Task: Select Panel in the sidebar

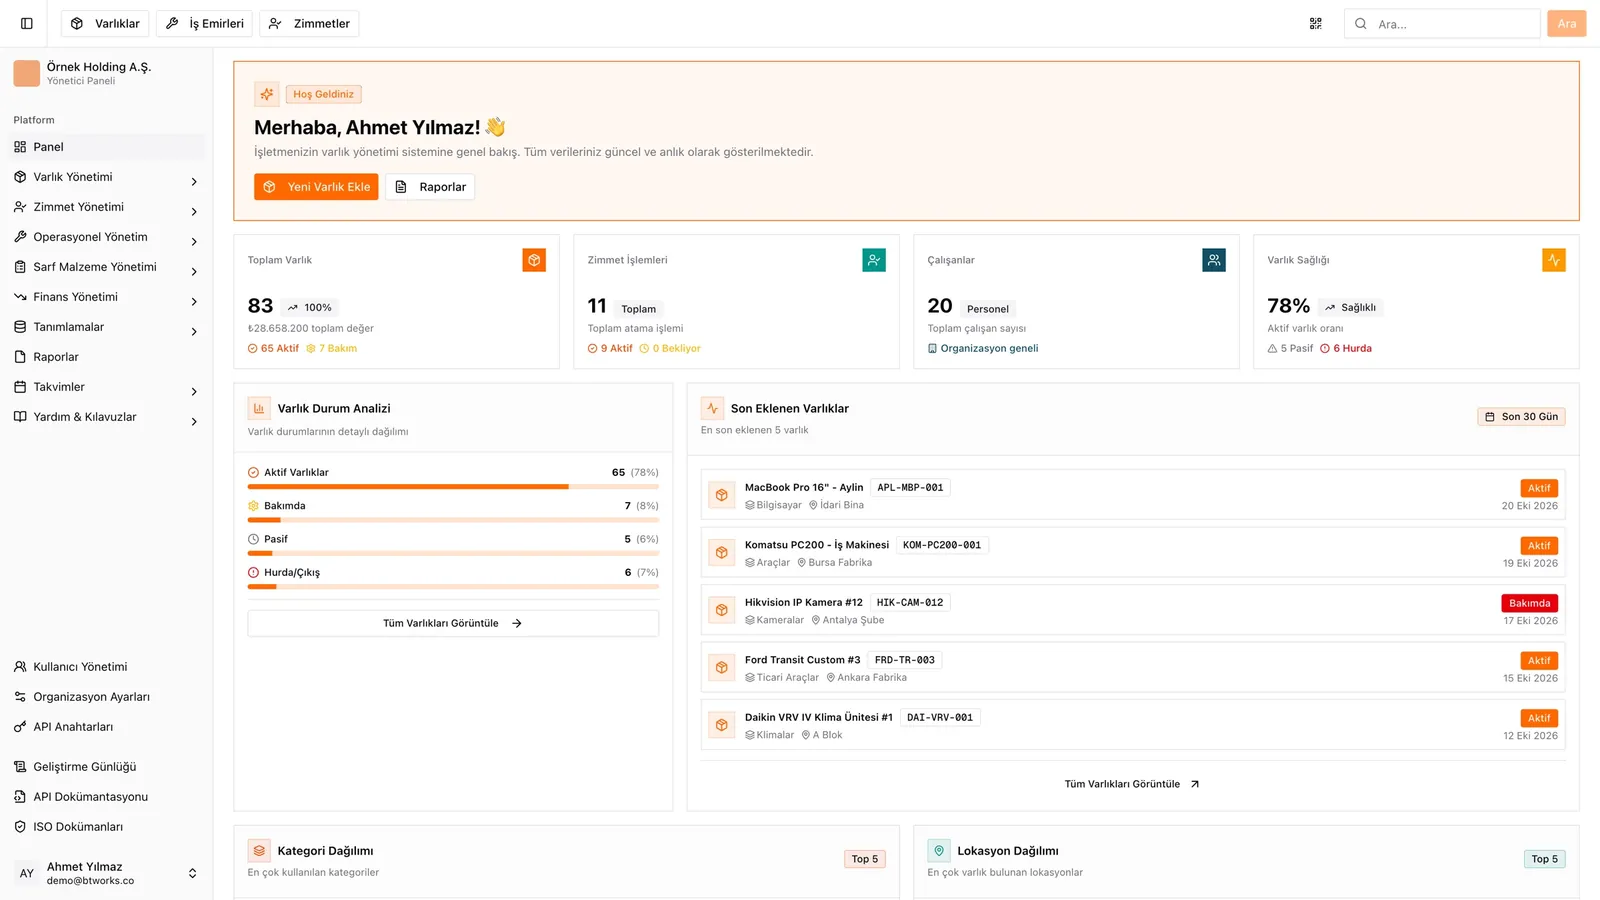Action: [x=107, y=147]
